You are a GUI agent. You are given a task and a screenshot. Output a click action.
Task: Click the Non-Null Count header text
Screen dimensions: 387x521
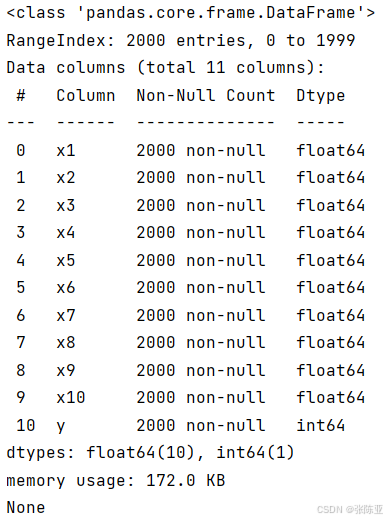tap(206, 95)
